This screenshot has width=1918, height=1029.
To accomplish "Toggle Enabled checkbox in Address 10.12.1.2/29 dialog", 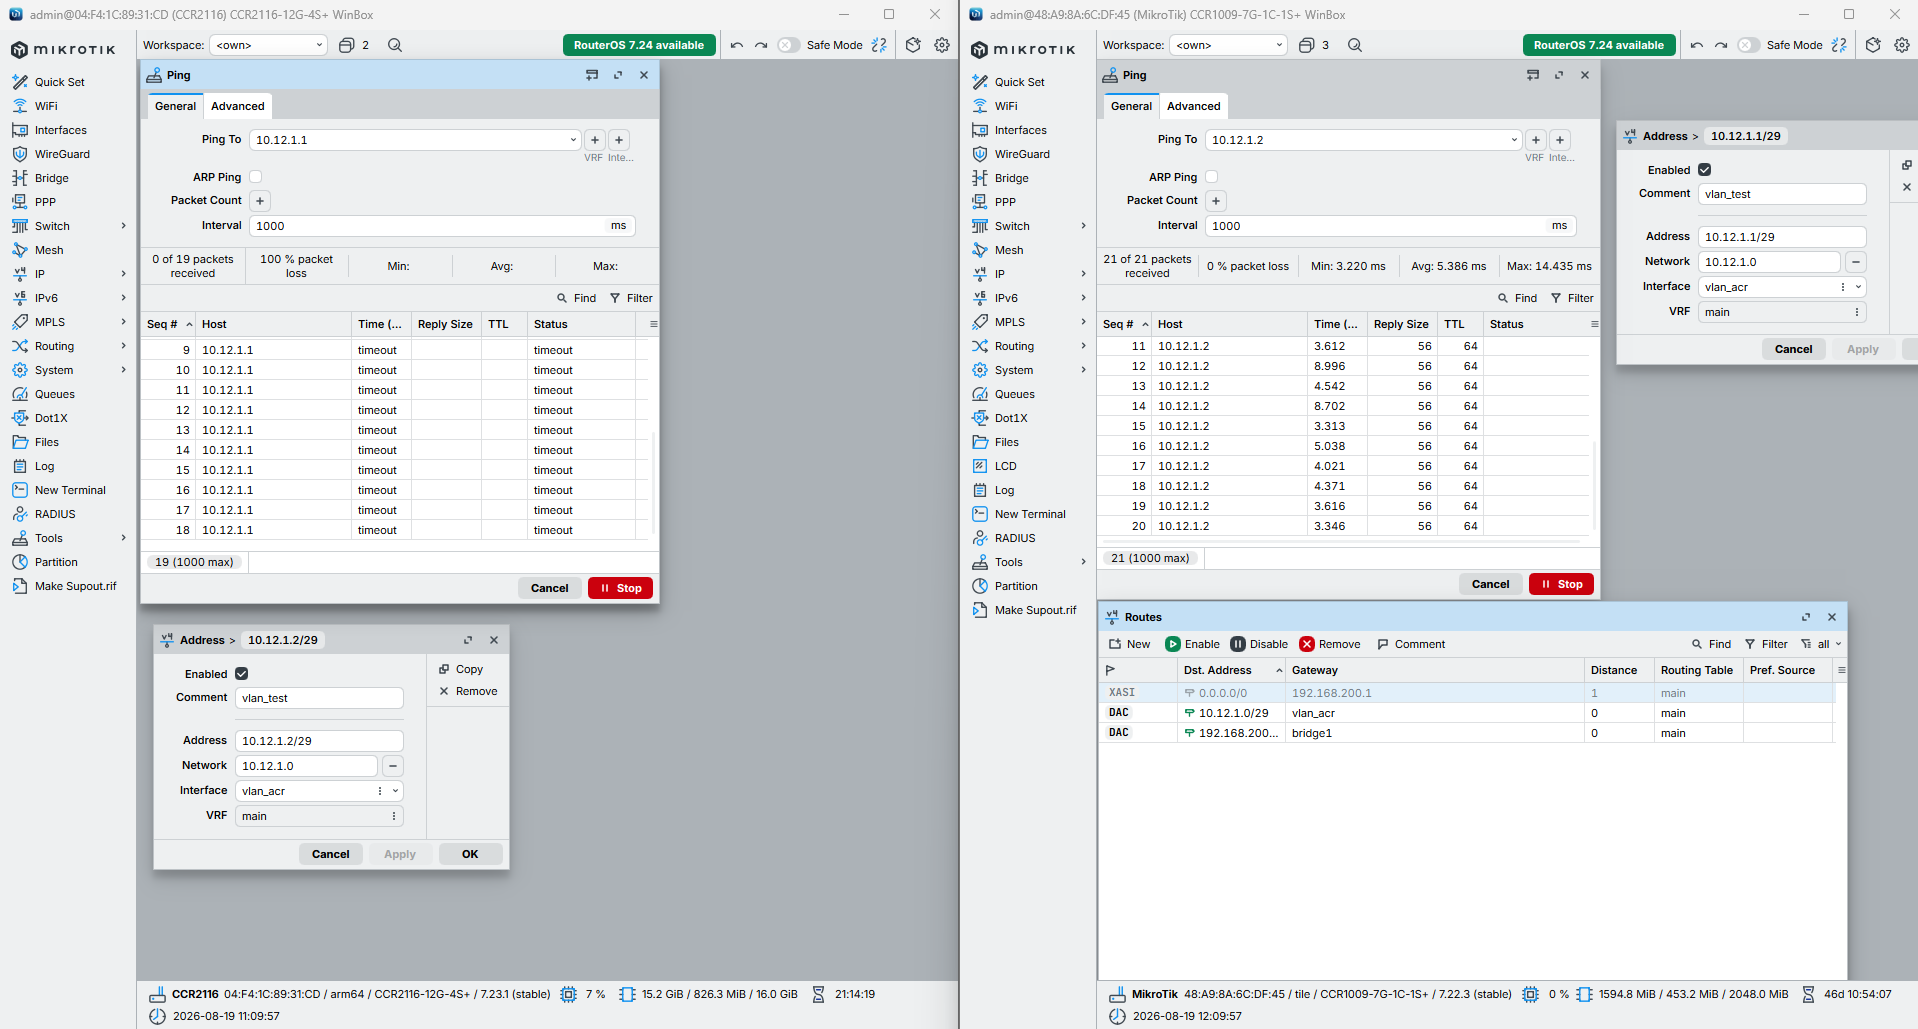I will click(242, 674).
